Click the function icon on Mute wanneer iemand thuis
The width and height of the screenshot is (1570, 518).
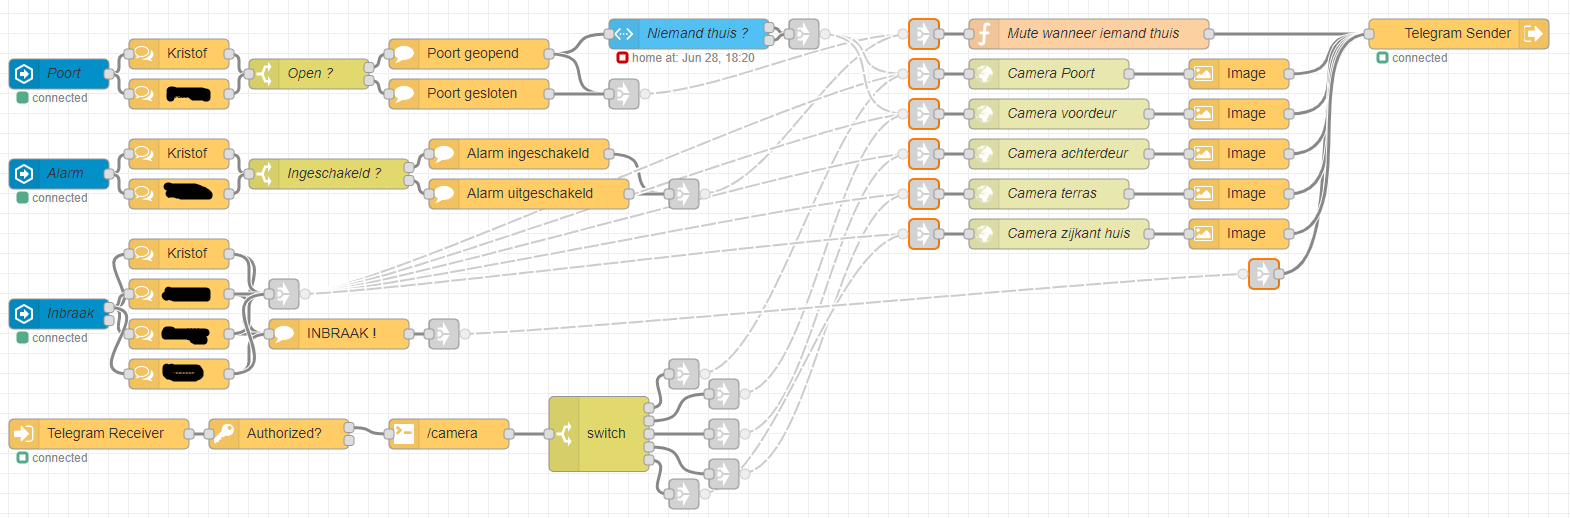pyautogui.click(x=984, y=33)
